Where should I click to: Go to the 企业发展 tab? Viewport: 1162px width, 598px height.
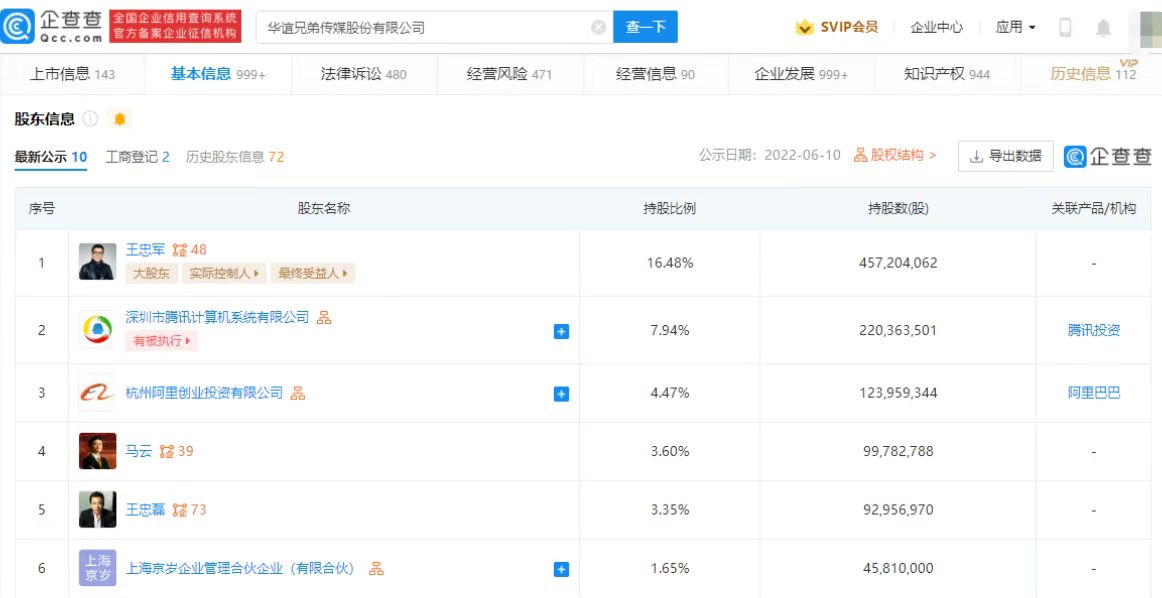coord(801,74)
